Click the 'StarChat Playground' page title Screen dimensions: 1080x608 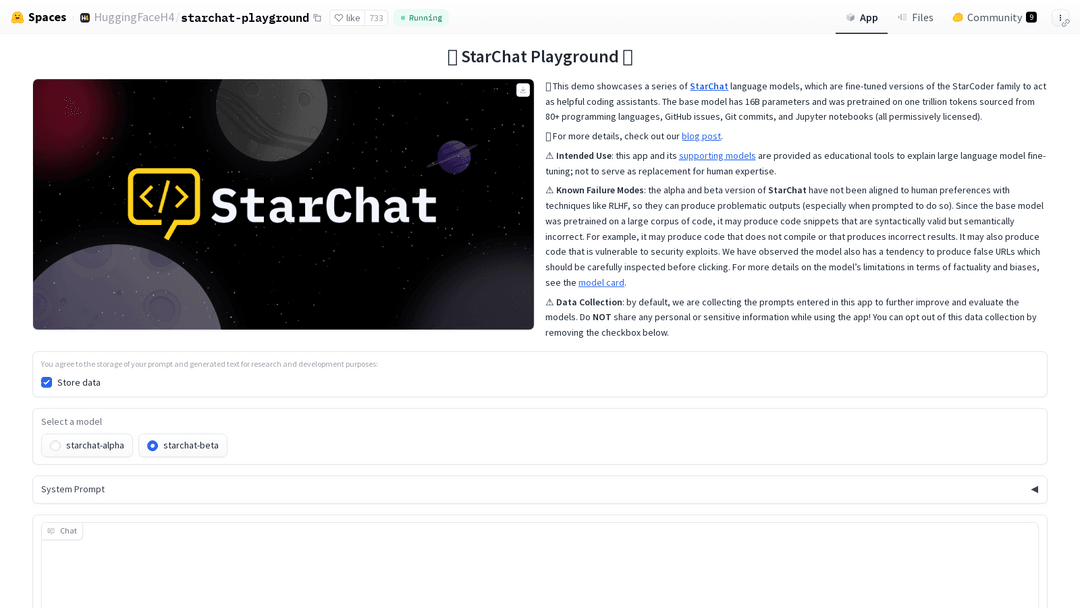tap(540, 56)
